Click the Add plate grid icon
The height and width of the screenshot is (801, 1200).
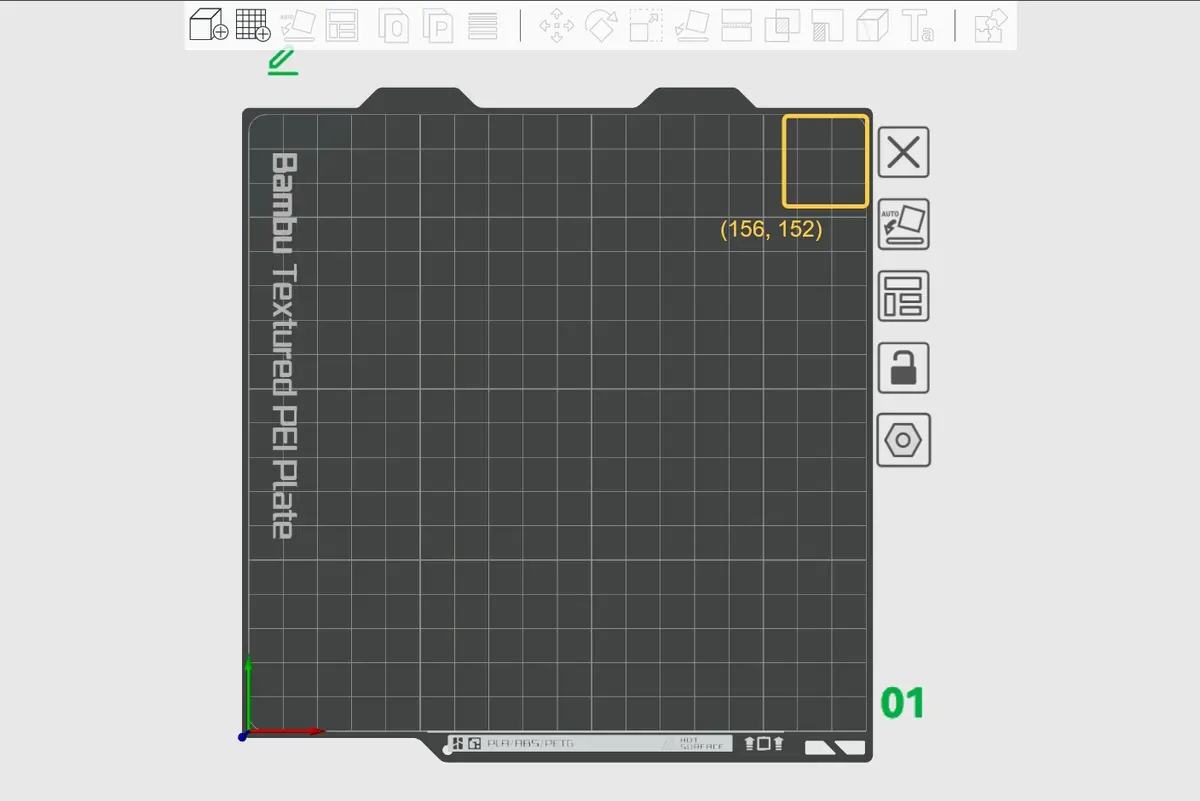coord(253,25)
